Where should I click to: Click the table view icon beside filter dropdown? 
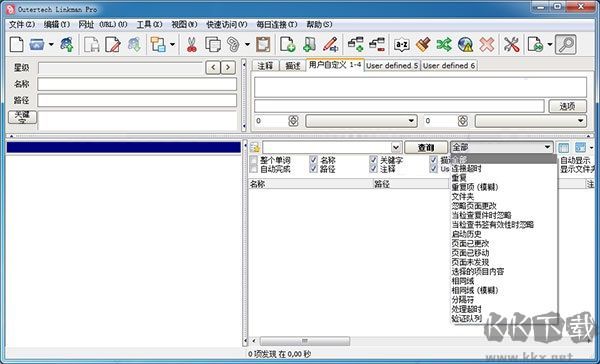(x=563, y=148)
